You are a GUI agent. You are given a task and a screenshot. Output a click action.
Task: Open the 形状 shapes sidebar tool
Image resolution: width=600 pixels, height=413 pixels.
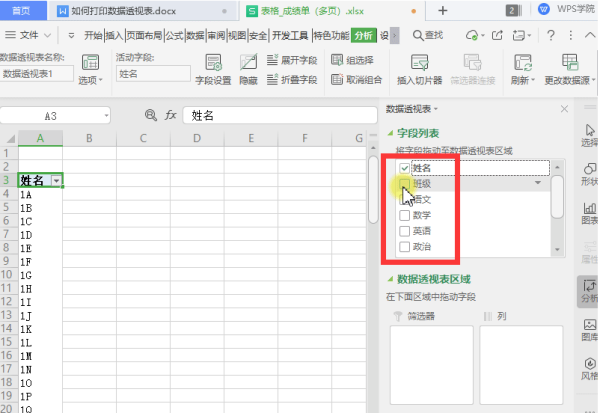click(589, 174)
